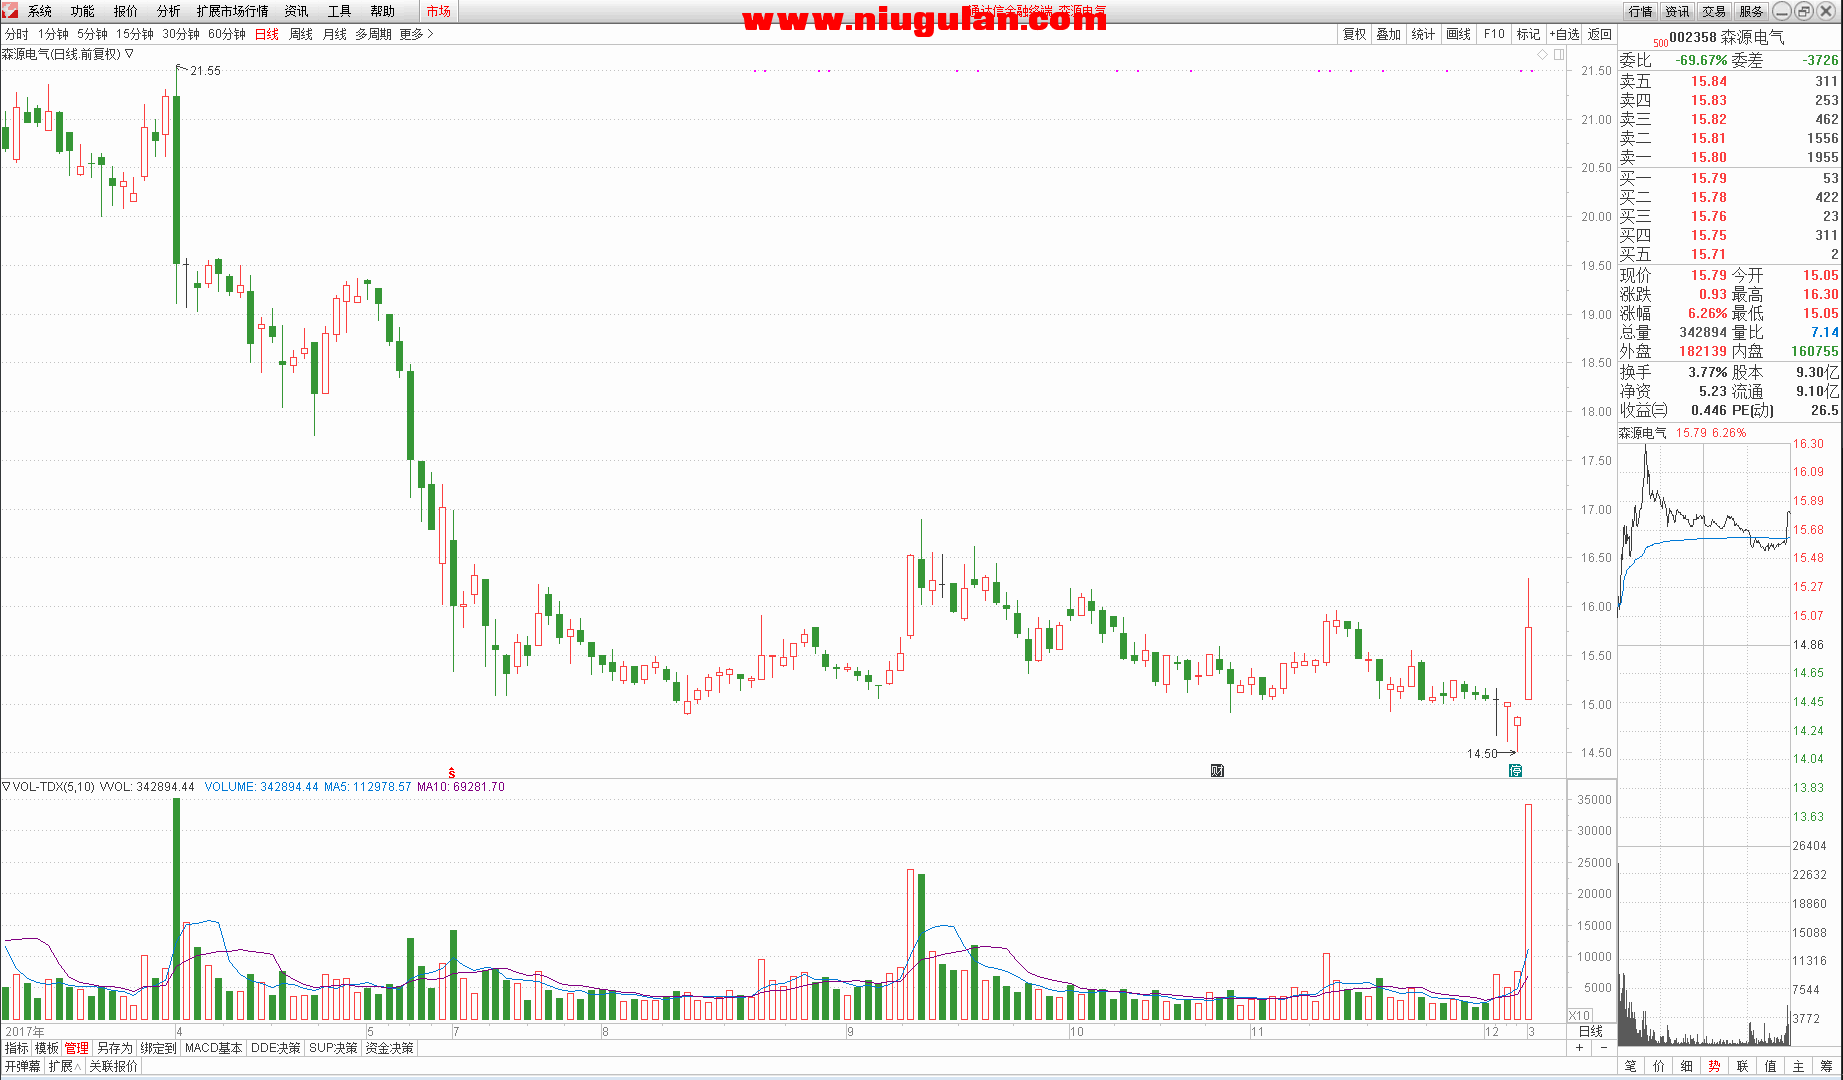Viewport: 1843px width, 1080px height.
Task: Select the 筹 chip-distribution tab icon
Action: coord(1827,1066)
